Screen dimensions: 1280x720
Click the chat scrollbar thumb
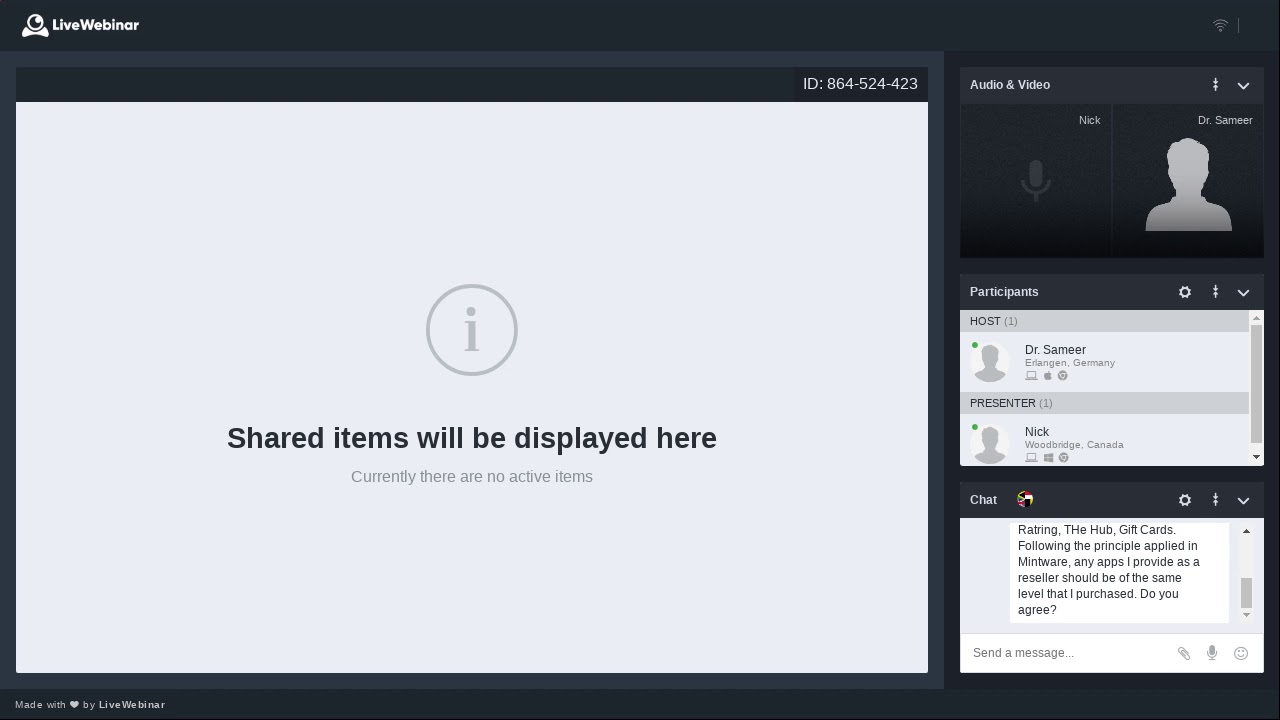pyautogui.click(x=1246, y=592)
